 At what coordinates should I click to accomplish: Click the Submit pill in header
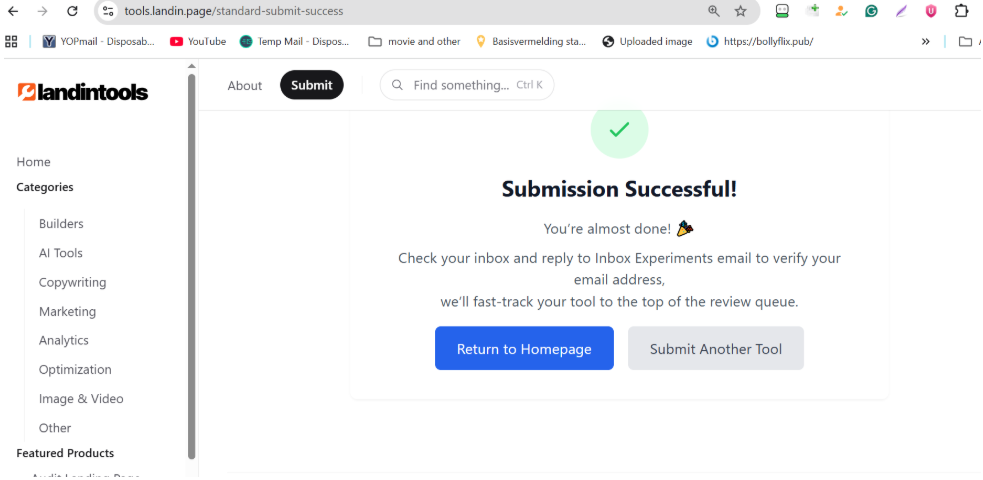tap(311, 85)
